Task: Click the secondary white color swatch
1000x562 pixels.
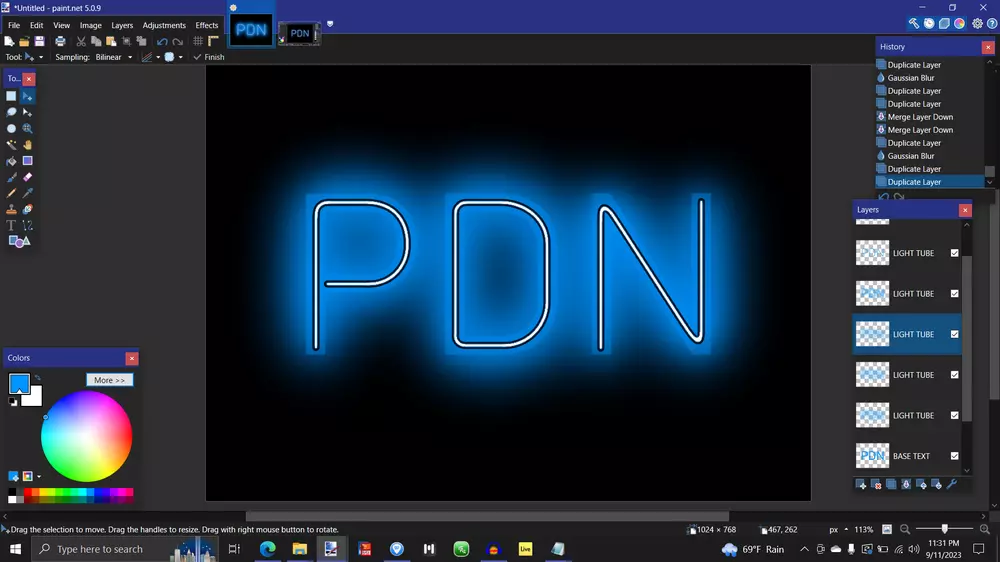Action: click(x=33, y=397)
